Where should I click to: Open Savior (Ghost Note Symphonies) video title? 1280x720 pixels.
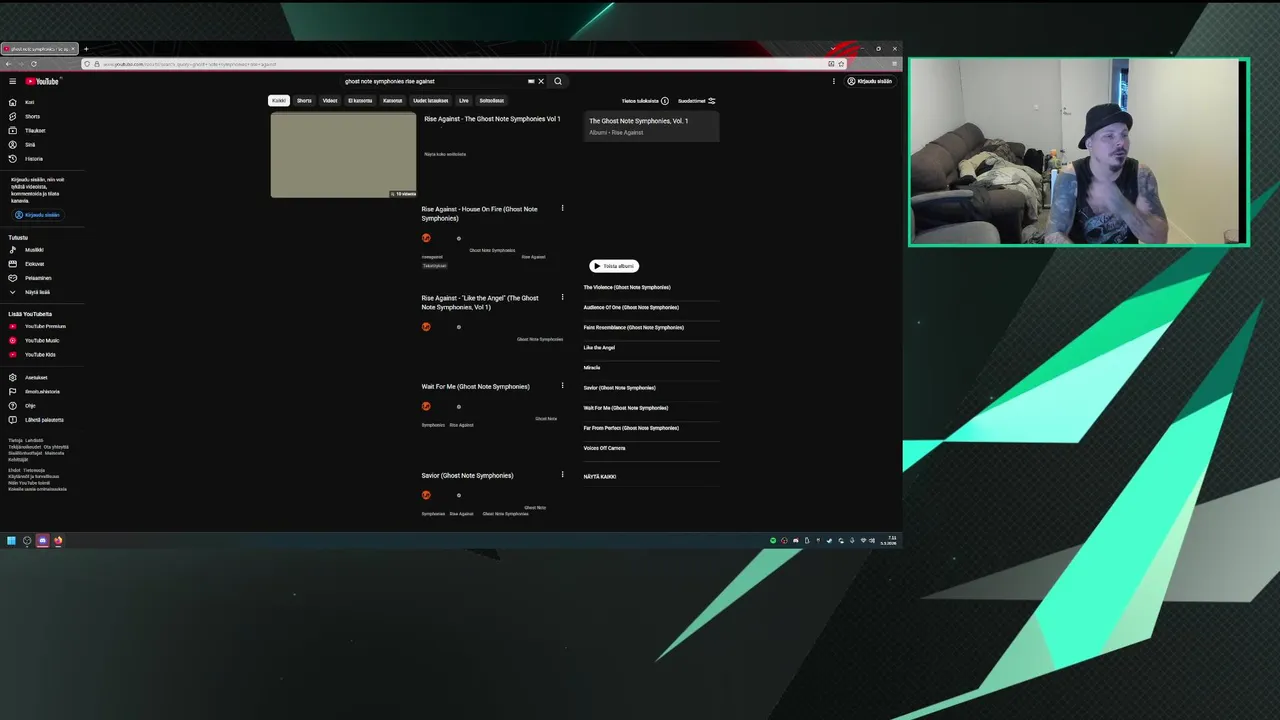[467, 475]
